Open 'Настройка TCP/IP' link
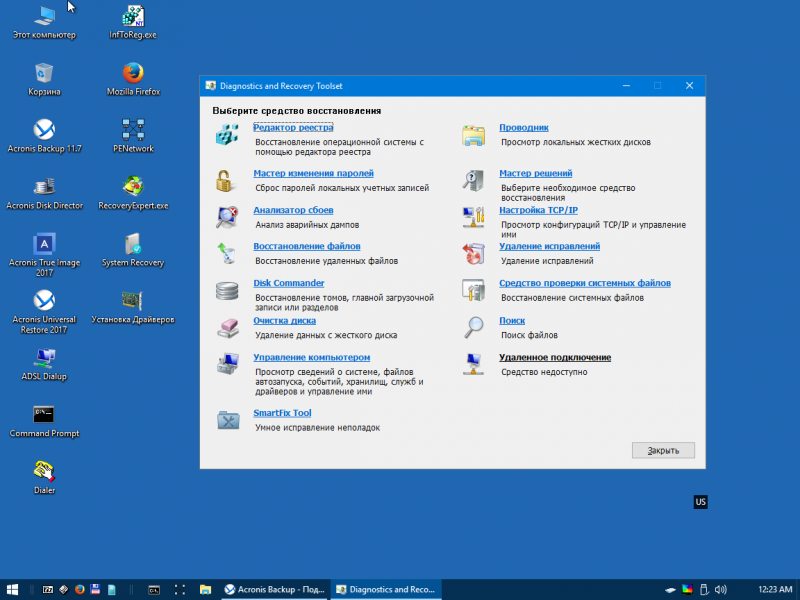This screenshot has width=800, height=600. 538,210
